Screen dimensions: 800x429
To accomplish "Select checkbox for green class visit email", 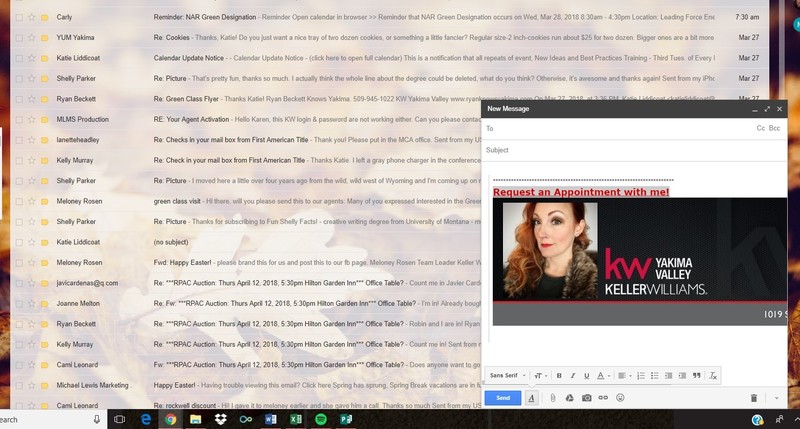I will coord(19,201).
